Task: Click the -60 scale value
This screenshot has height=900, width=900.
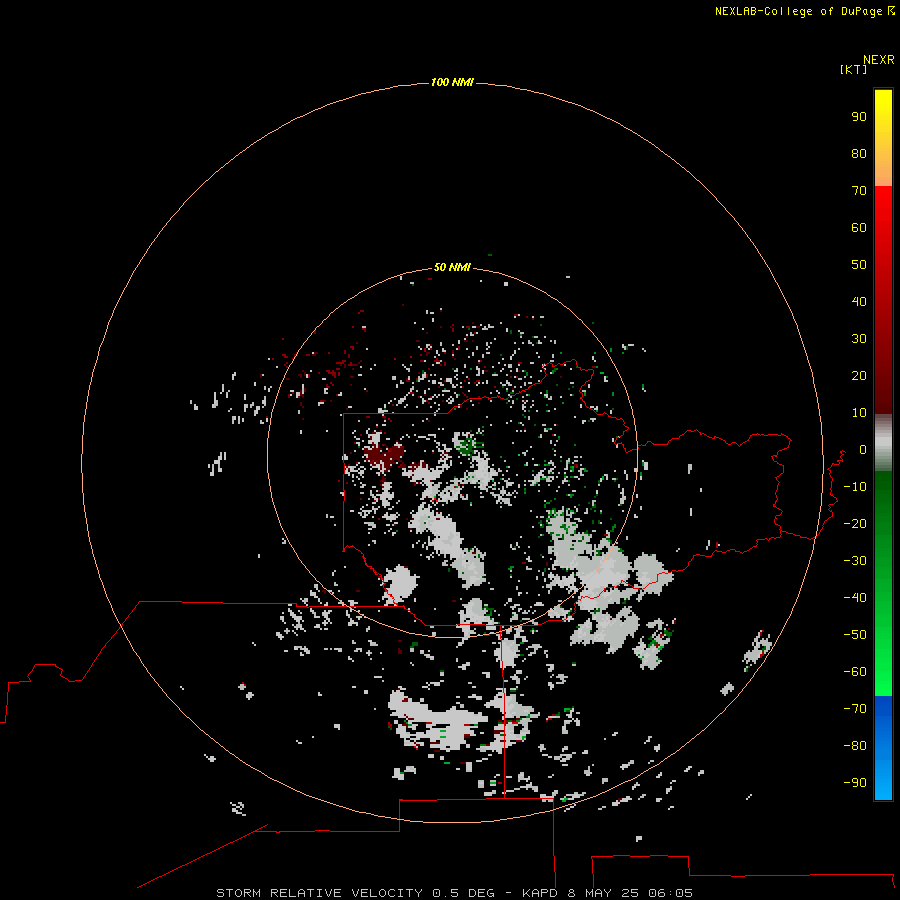Action: coord(855,672)
